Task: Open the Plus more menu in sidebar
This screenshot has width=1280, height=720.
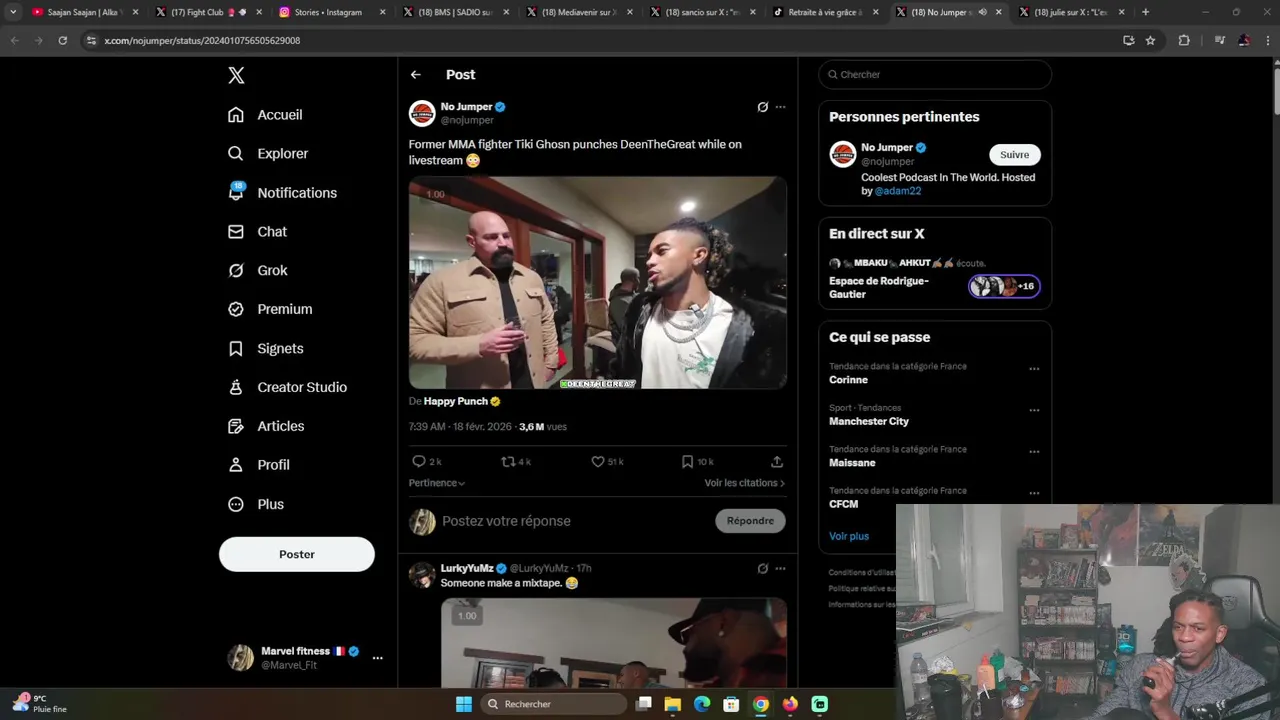Action: (236, 504)
